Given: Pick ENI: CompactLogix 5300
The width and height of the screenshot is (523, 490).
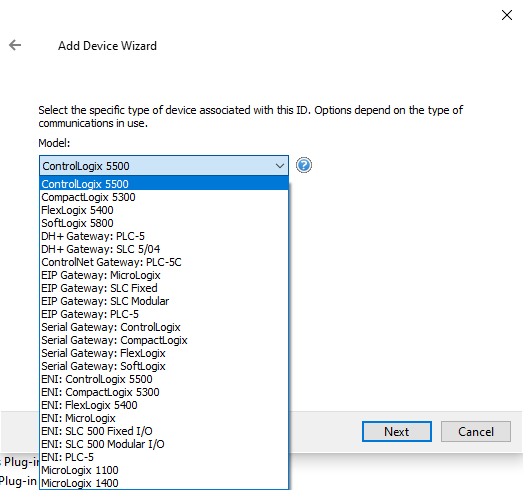Looking at the screenshot, I should point(164,392).
